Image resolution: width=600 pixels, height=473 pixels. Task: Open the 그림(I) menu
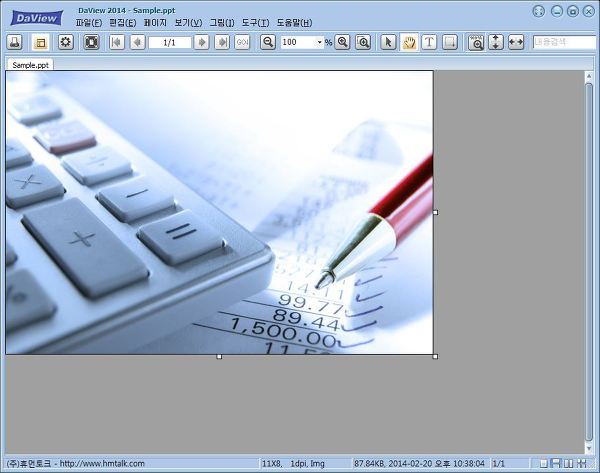tap(222, 23)
